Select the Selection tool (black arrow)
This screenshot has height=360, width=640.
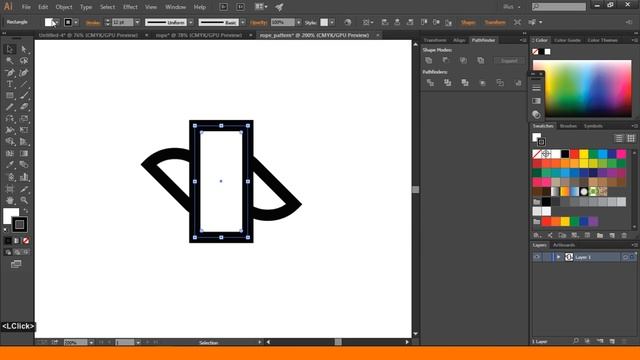tap(10, 49)
